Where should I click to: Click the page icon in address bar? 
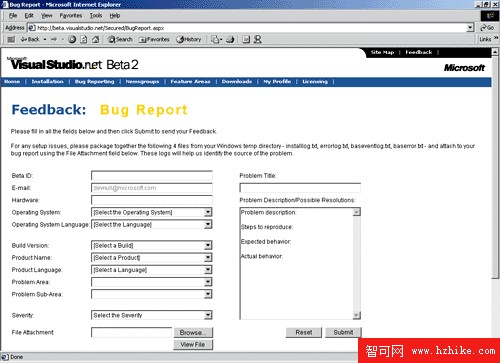[x=32, y=28]
